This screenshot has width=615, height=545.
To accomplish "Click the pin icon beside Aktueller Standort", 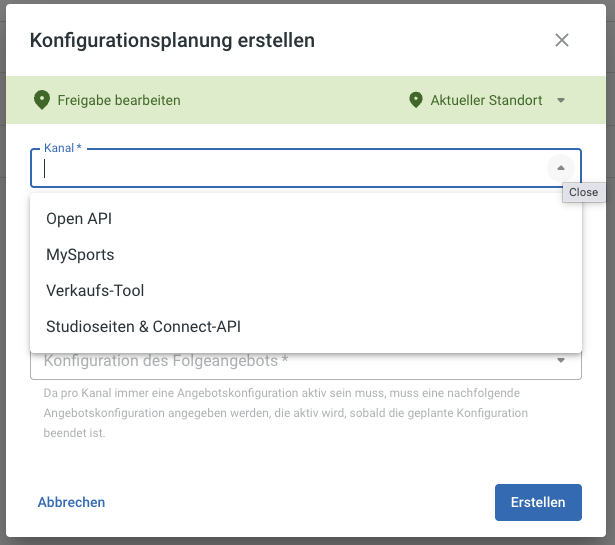I will pyautogui.click(x=416, y=100).
